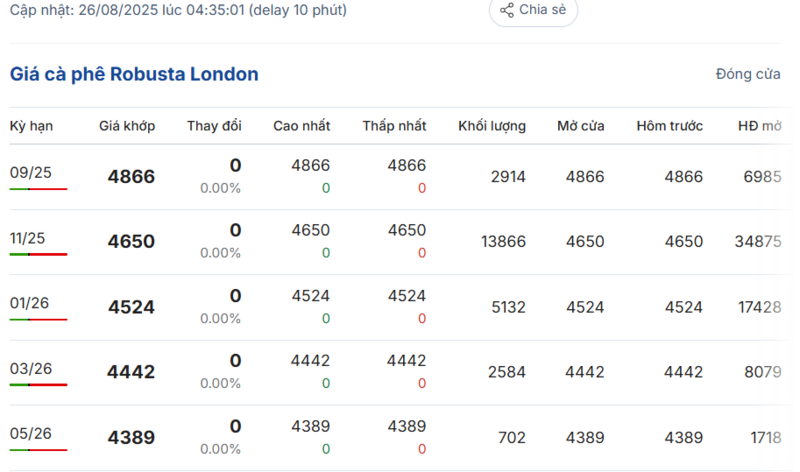
Task: Click the share icon beside Chia sẻ
Action: 507,10
